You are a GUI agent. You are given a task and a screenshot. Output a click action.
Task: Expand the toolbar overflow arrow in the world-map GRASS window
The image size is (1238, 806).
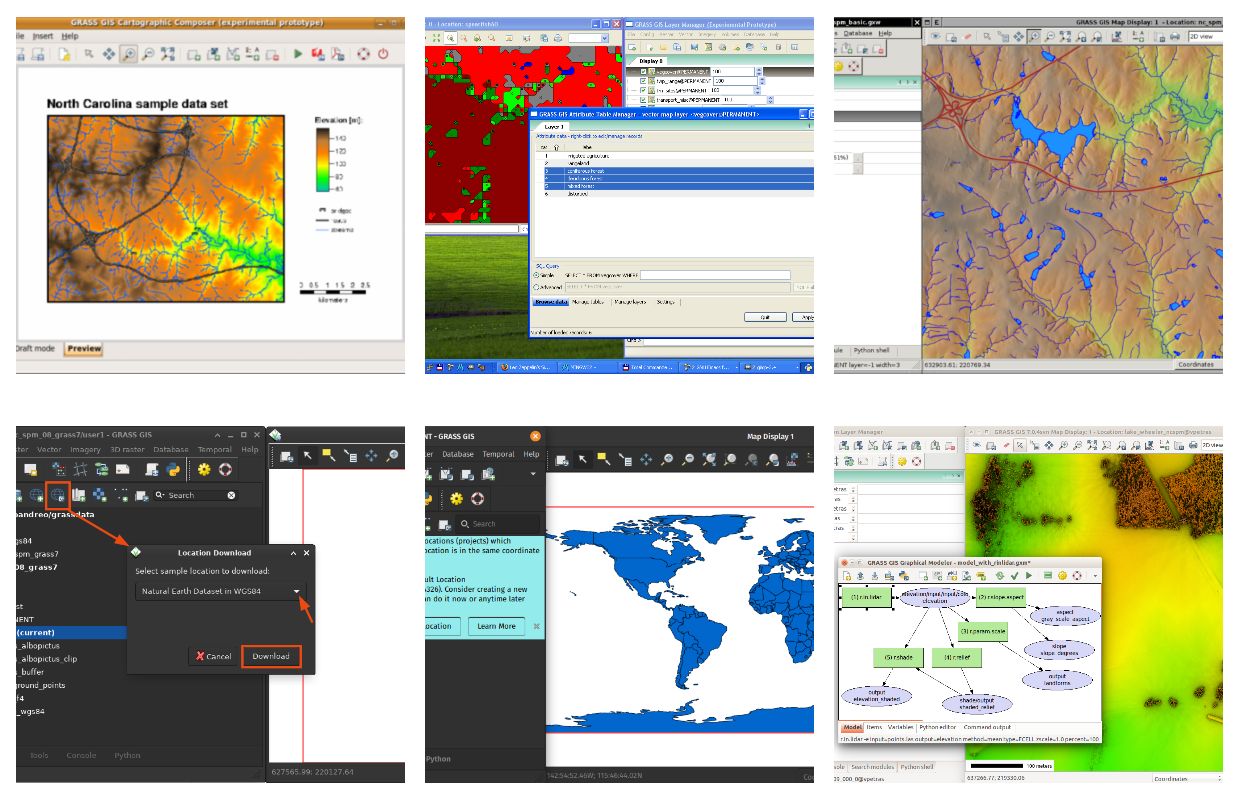533,474
